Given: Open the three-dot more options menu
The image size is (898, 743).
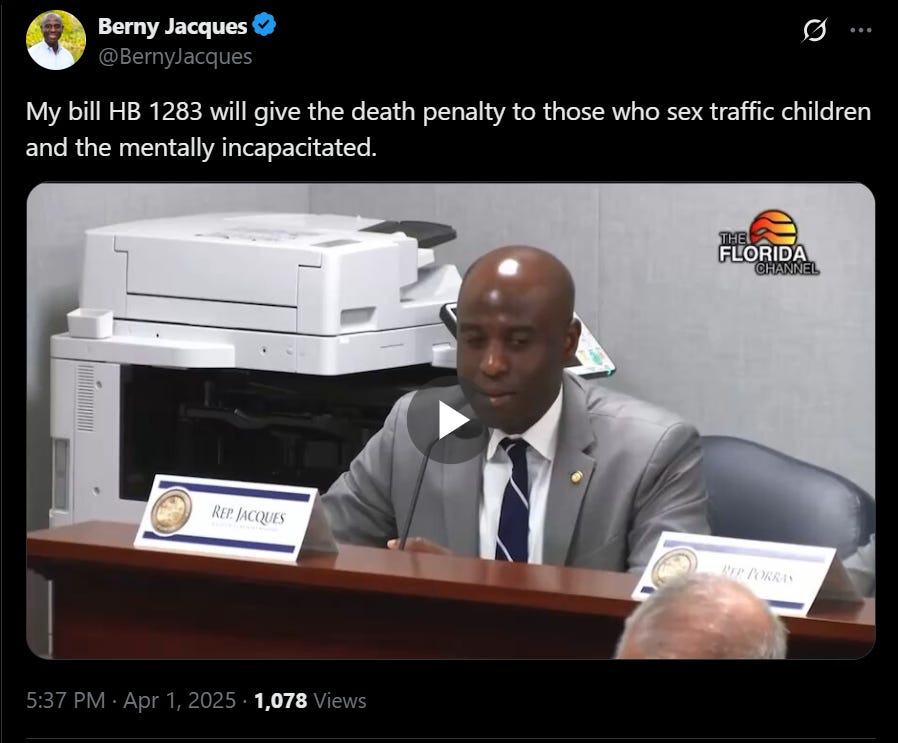Looking at the screenshot, I should [x=861, y=30].
